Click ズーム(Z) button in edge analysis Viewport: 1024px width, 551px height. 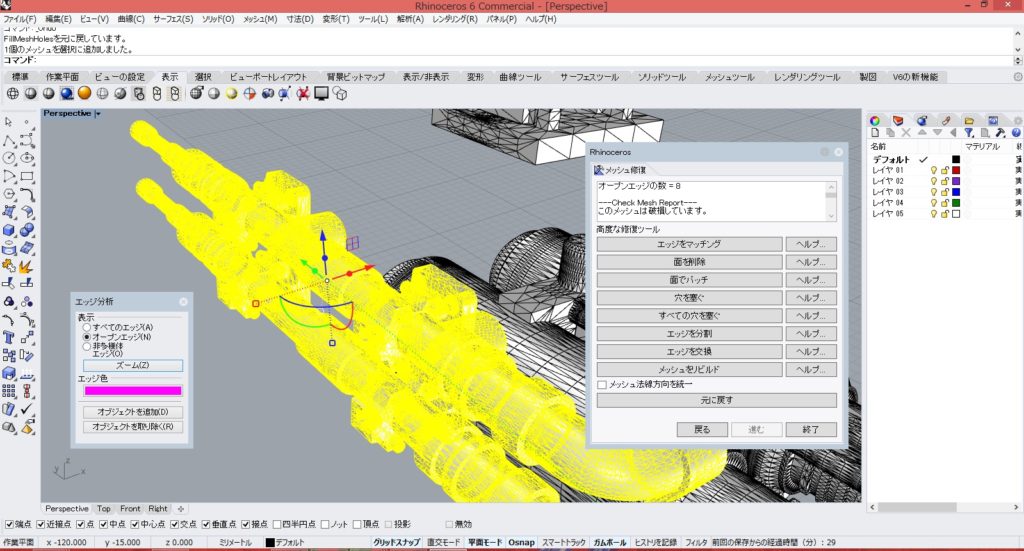(133, 366)
